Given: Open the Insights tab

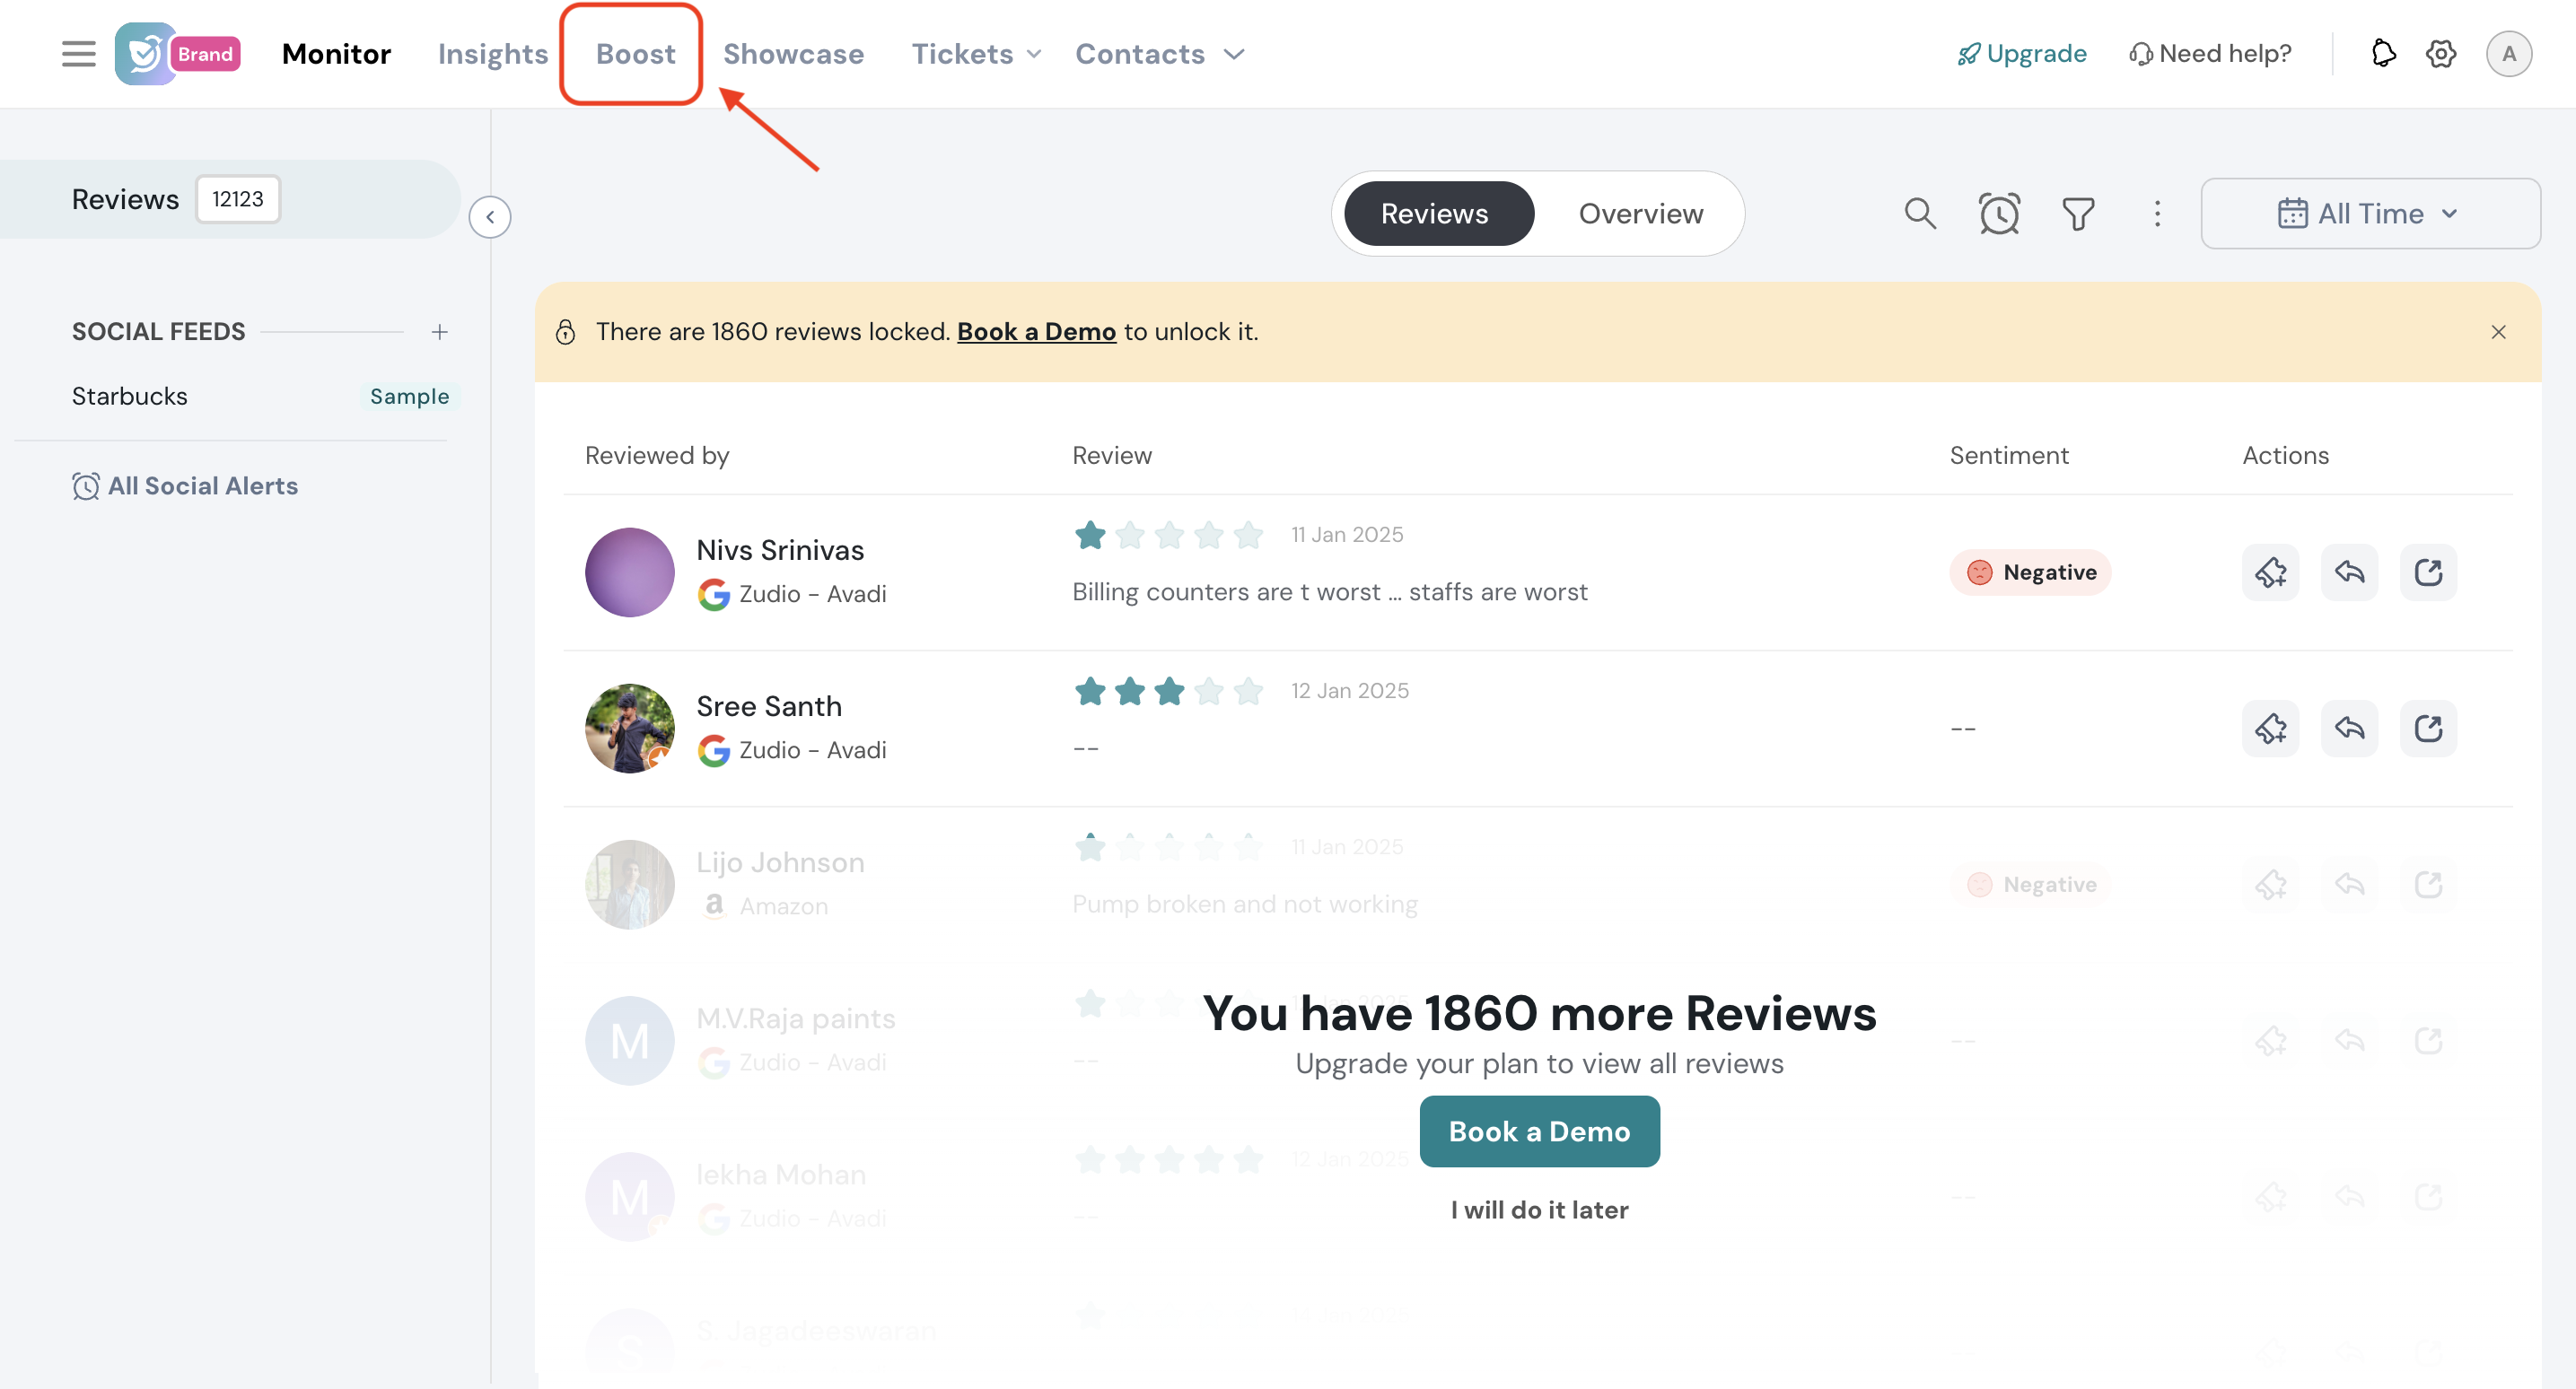Looking at the screenshot, I should point(492,54).
